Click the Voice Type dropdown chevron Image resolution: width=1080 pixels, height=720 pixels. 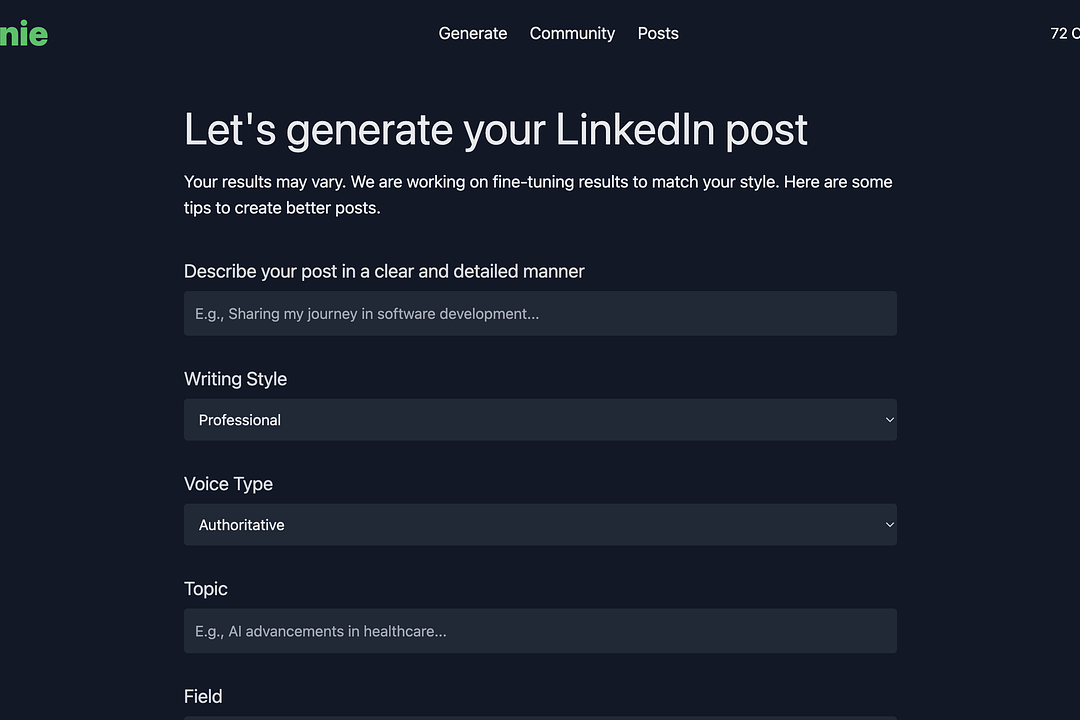coord(888,524)
